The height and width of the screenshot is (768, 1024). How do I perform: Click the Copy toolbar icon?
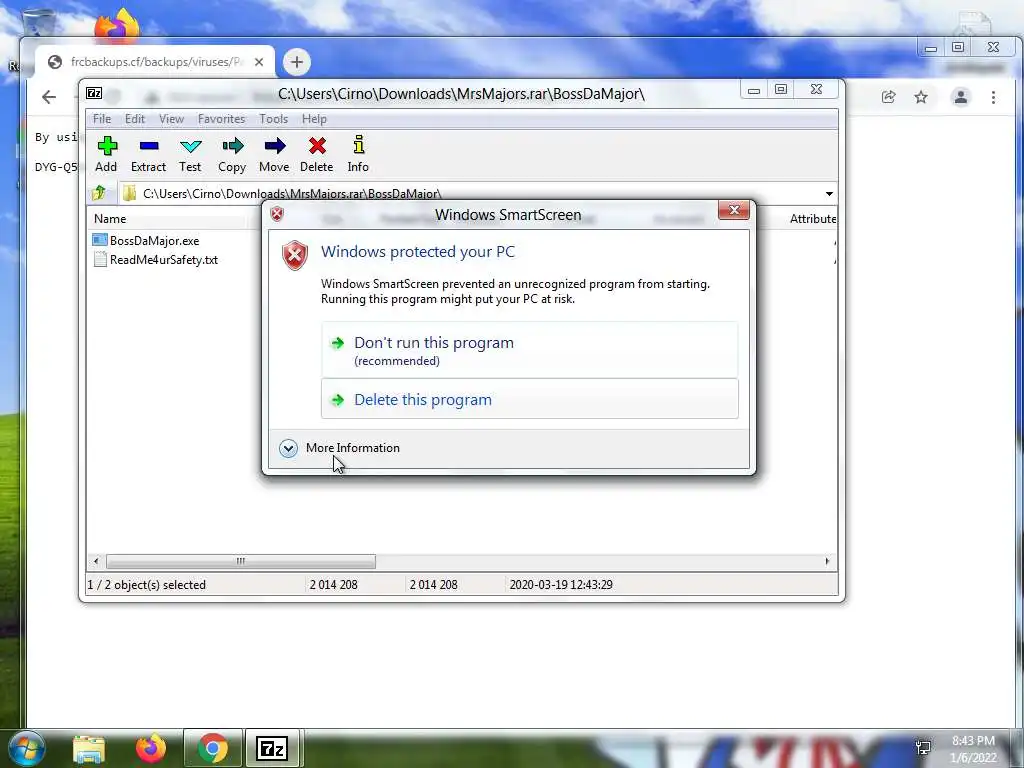click(232, 146)
